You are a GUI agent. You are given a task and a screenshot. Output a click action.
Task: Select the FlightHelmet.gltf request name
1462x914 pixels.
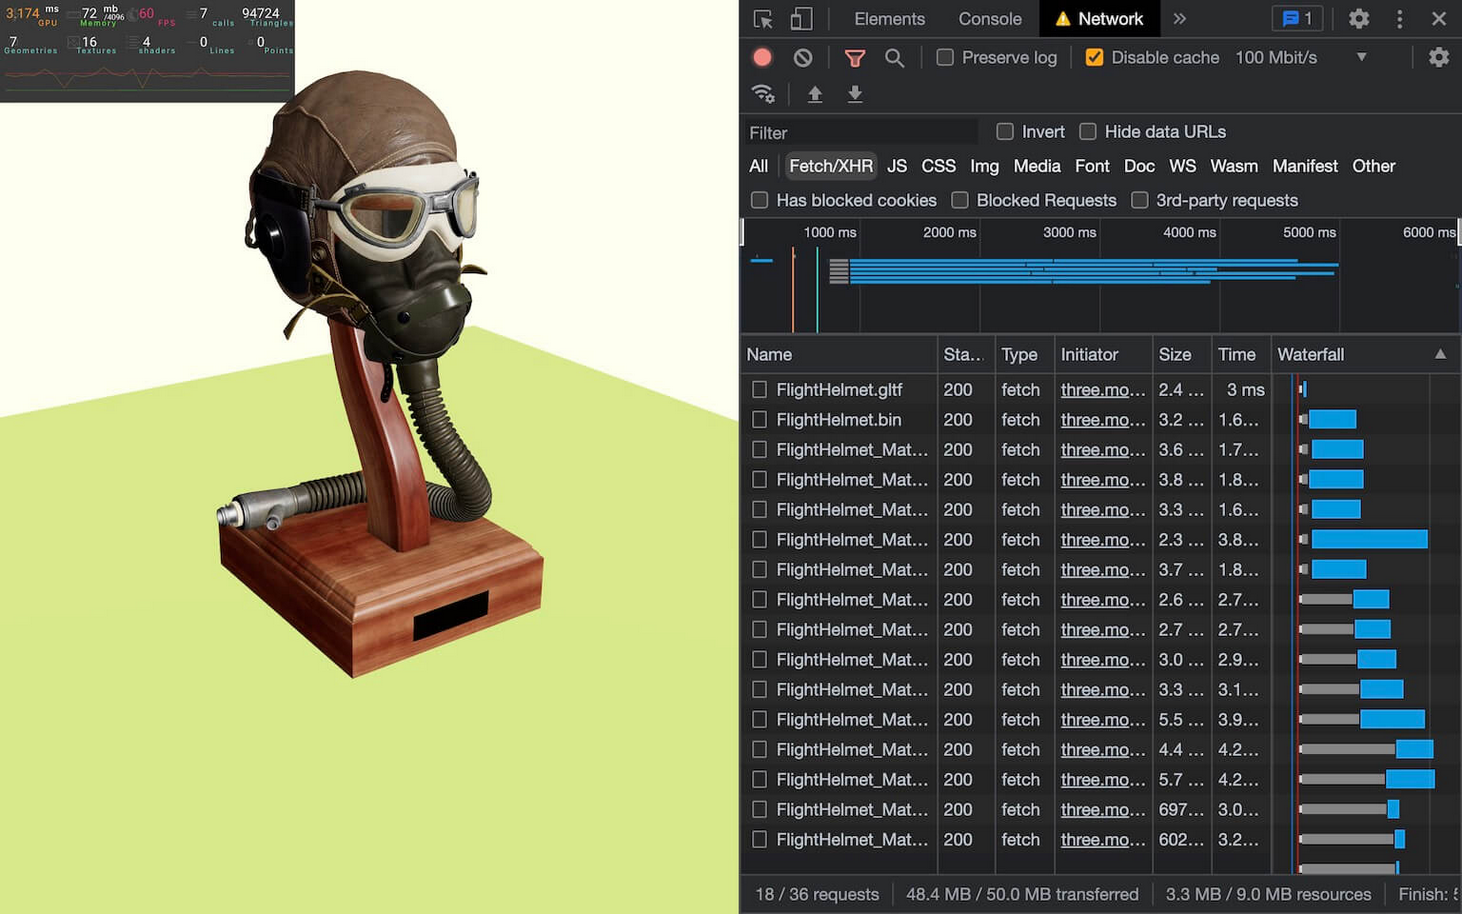click(839, 390)
